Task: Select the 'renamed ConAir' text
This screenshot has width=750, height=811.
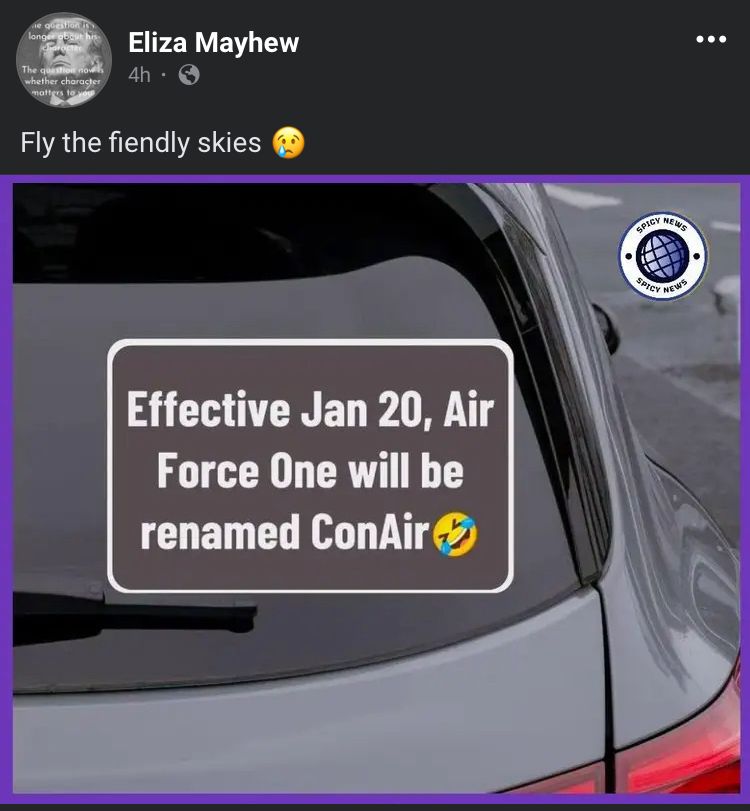Action: 285,532
